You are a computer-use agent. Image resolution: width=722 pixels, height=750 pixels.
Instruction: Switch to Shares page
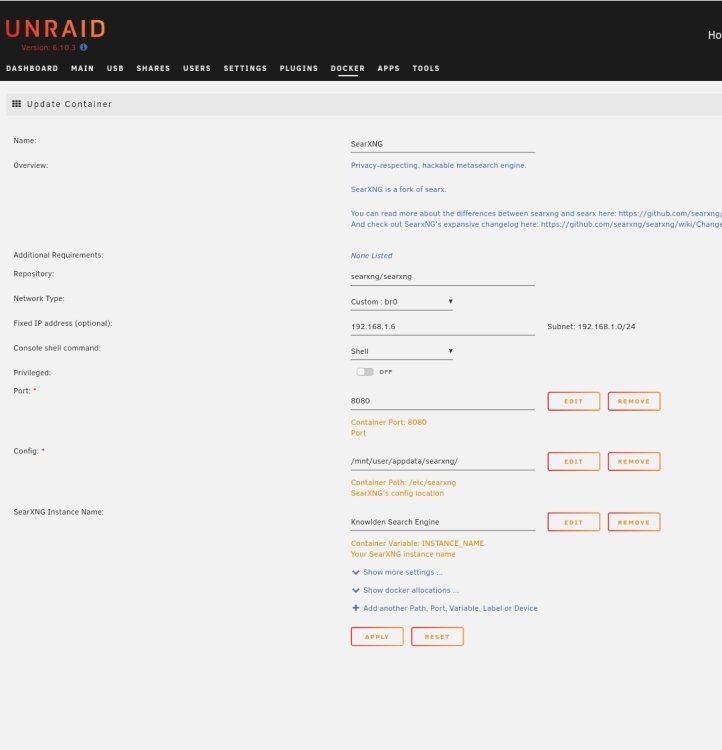[x=153, y=68]
